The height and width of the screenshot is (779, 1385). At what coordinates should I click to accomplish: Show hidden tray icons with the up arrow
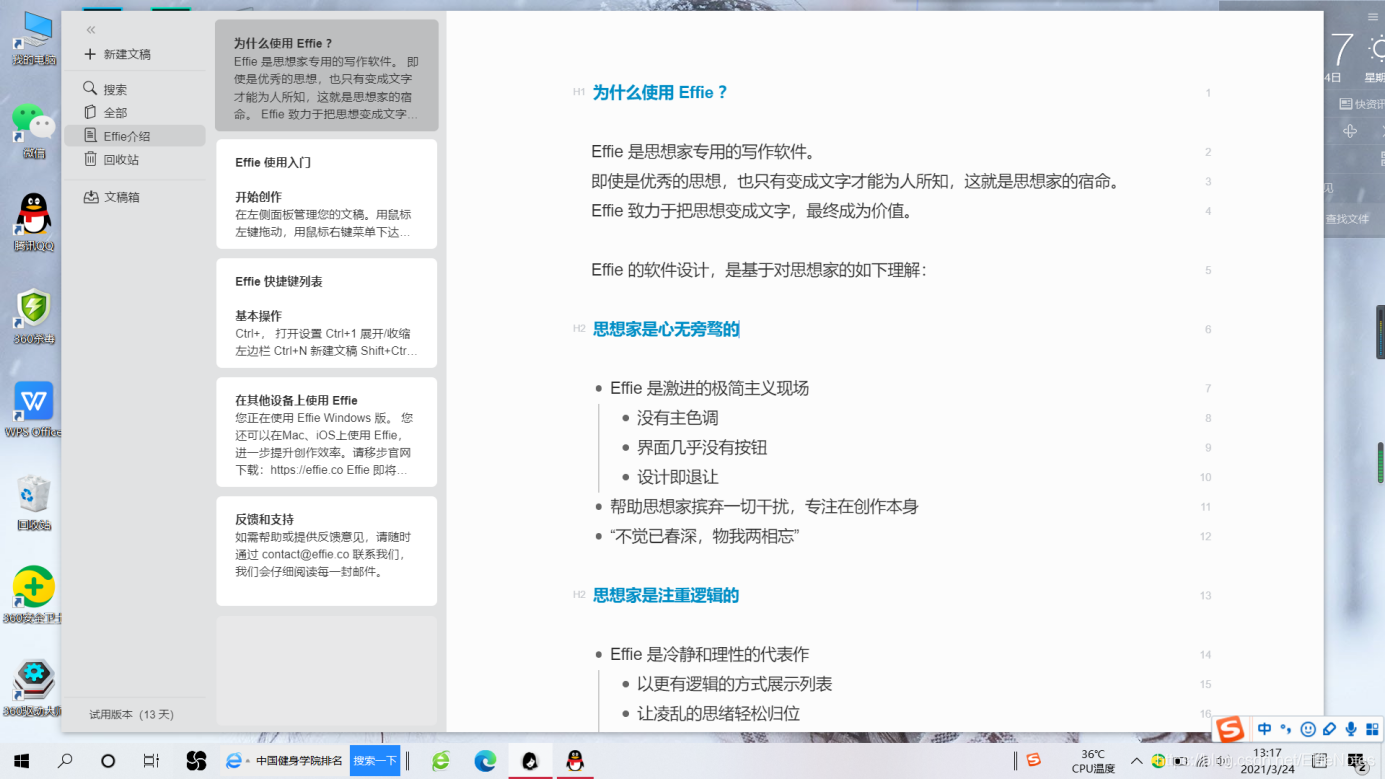1137,761
